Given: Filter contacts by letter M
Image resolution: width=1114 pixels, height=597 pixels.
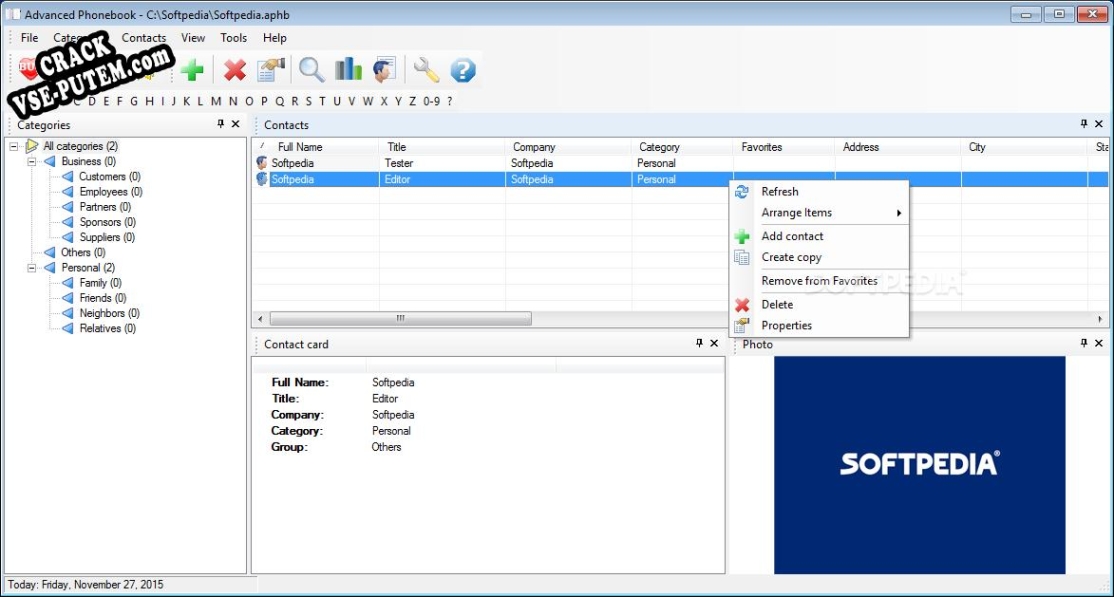Looking at the screenshot, I should 215,101.
